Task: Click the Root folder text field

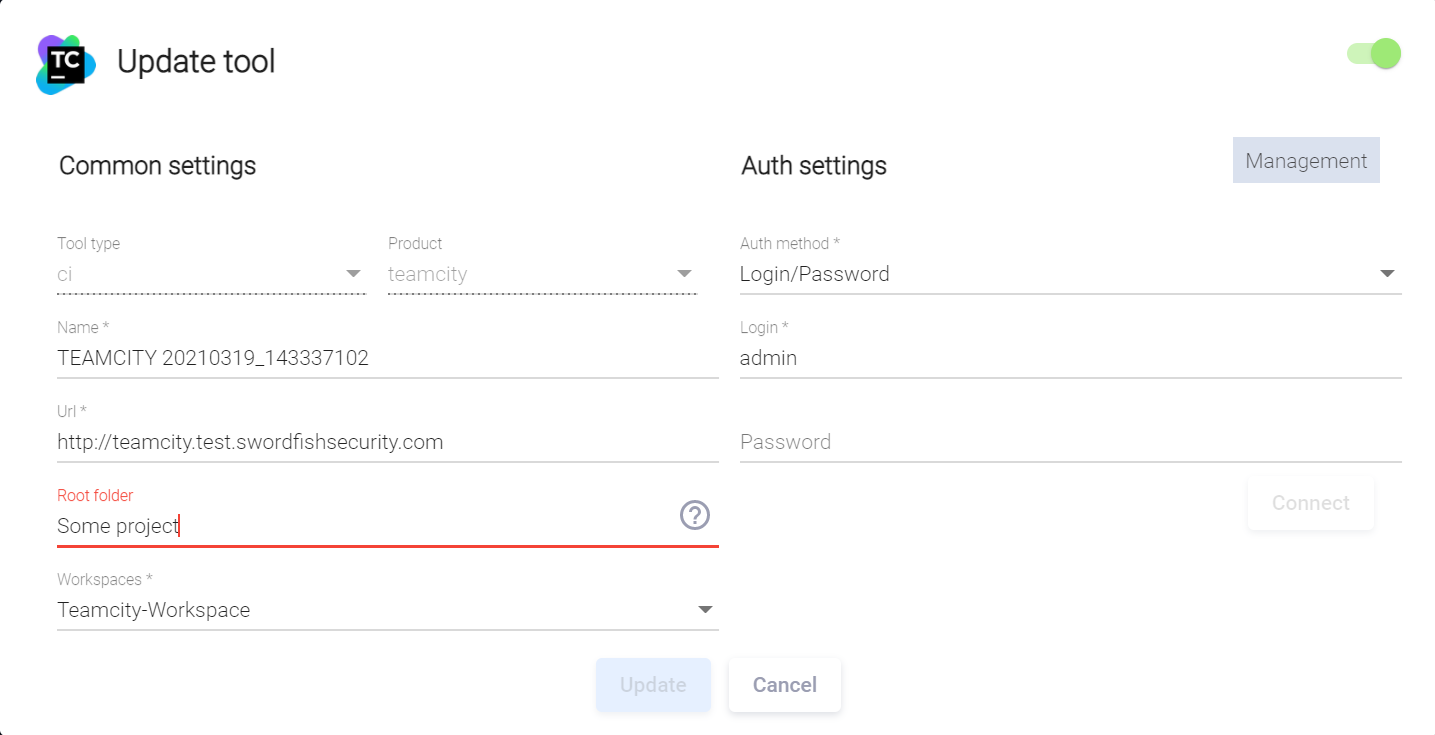Action: coord(360,526)
